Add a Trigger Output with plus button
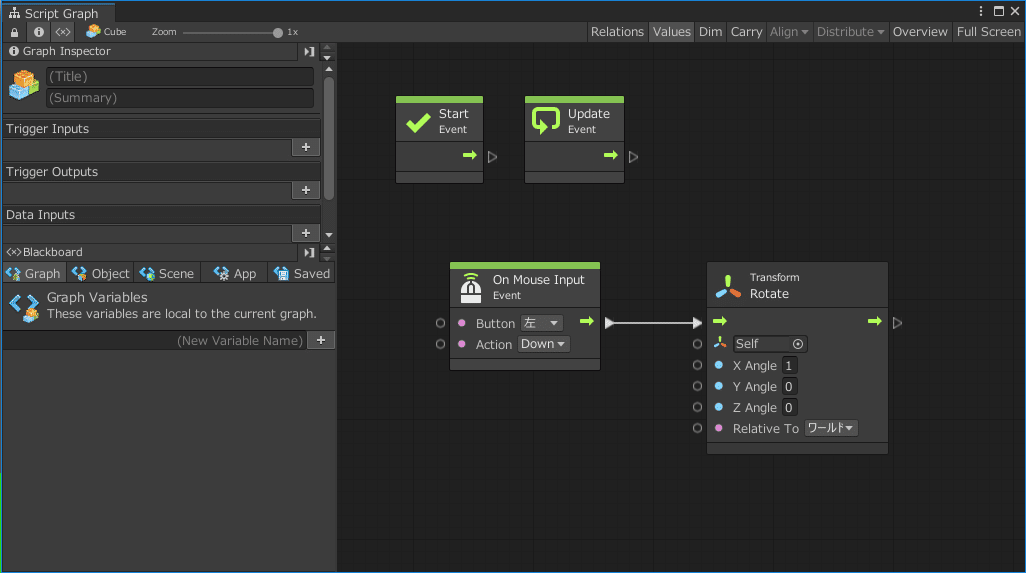This screenshot has width=1026, height=573. (306, 190)
